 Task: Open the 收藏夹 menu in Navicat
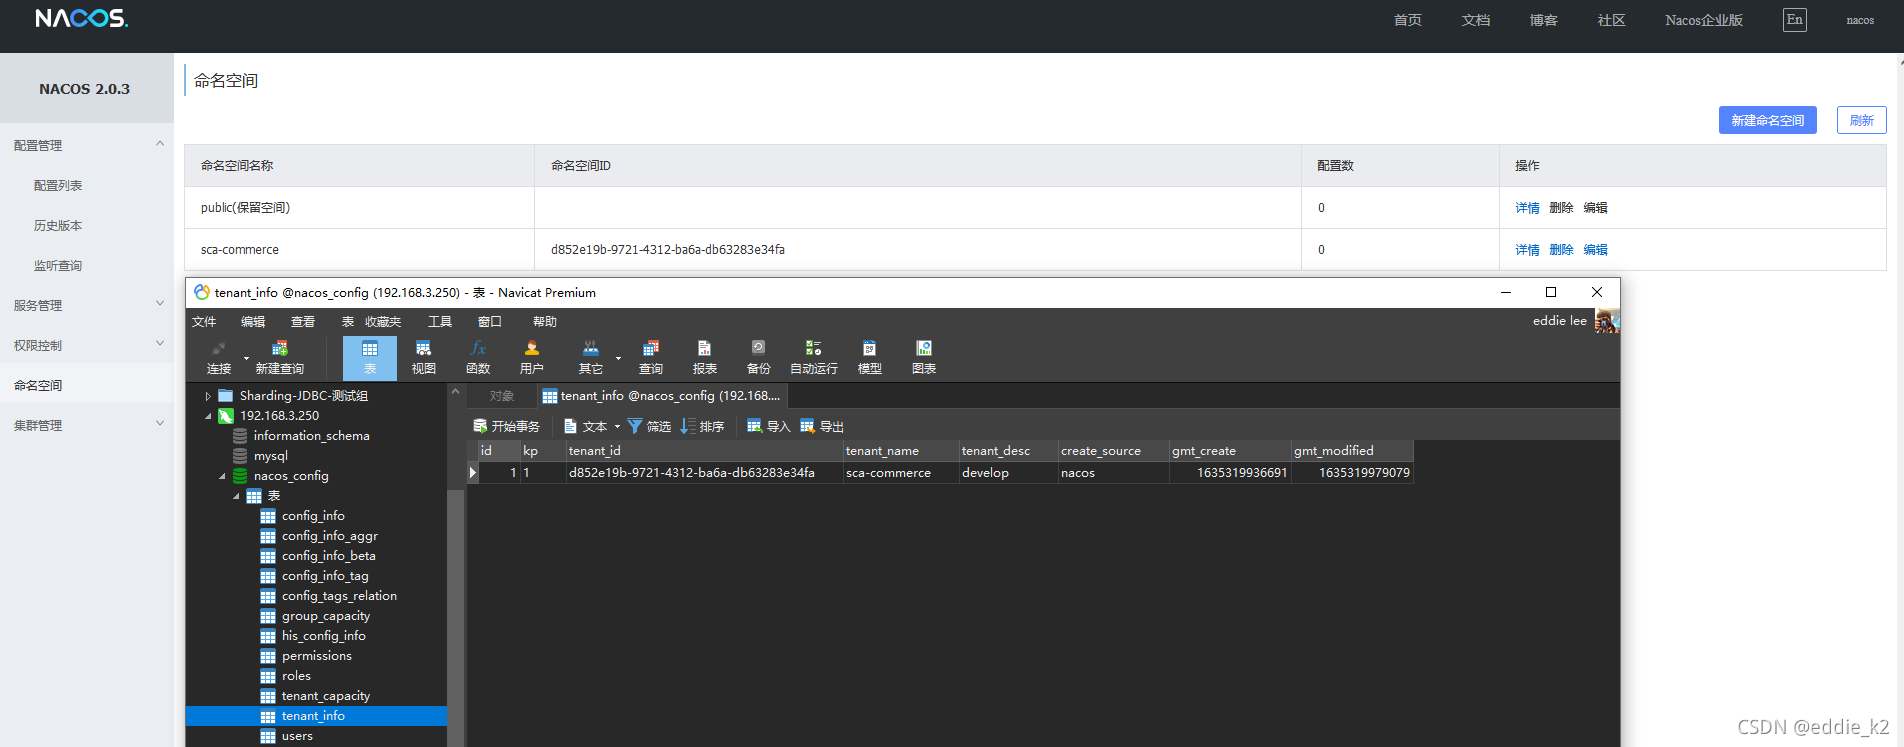tap(383, 322)
